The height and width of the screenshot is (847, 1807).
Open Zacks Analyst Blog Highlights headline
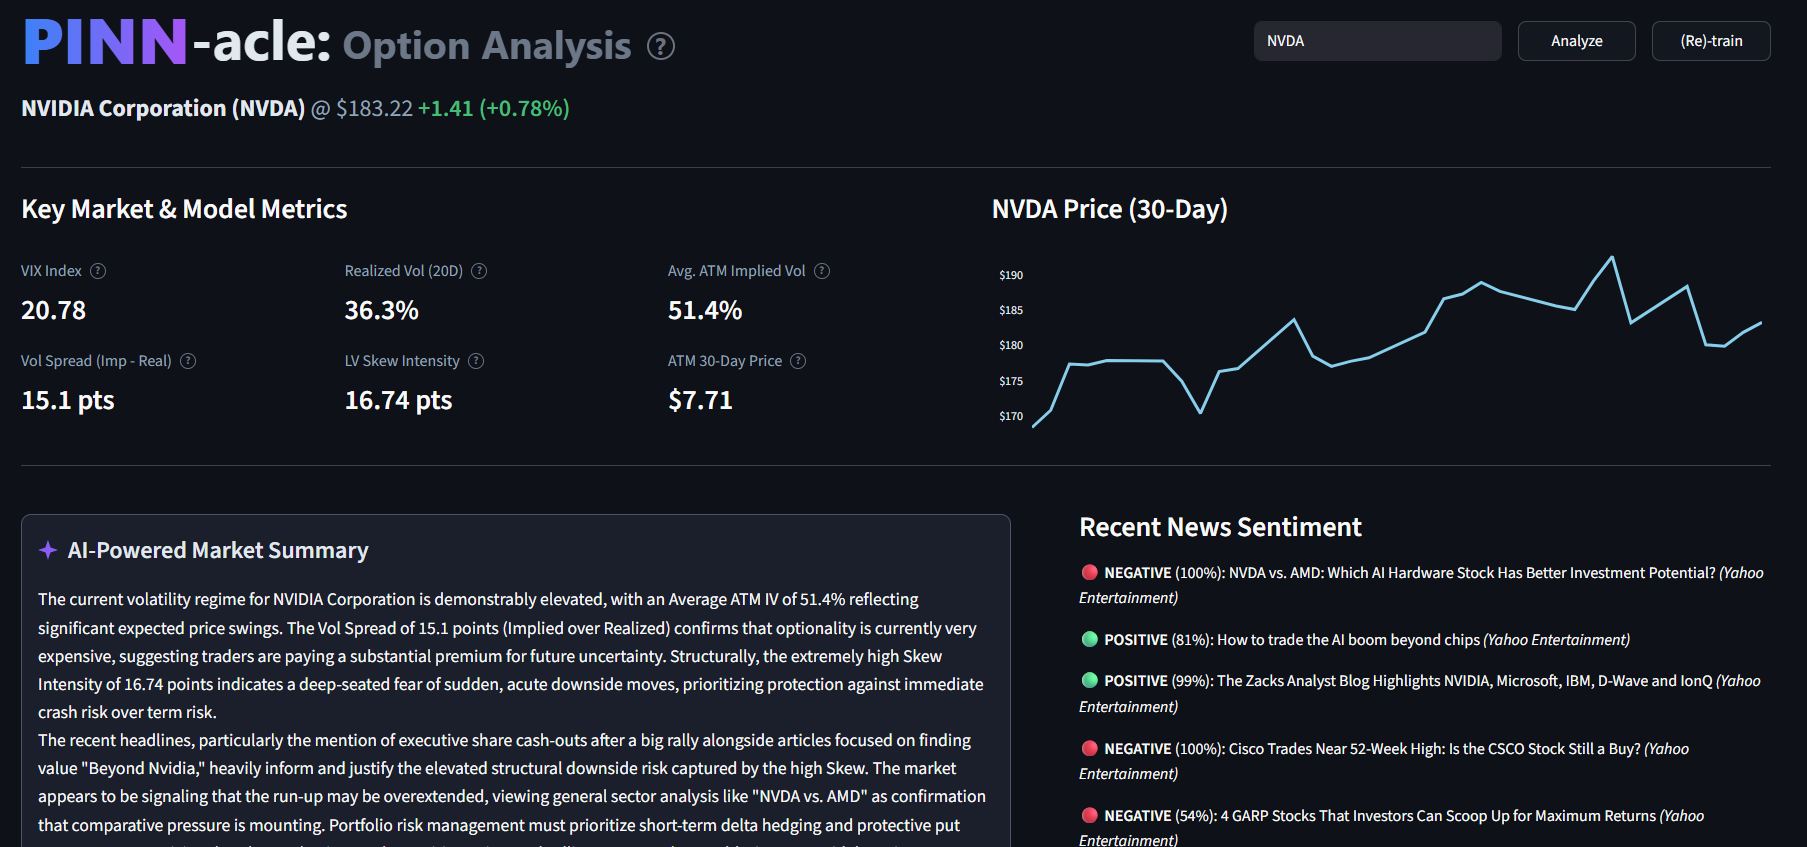click(x=1420, y=693)
